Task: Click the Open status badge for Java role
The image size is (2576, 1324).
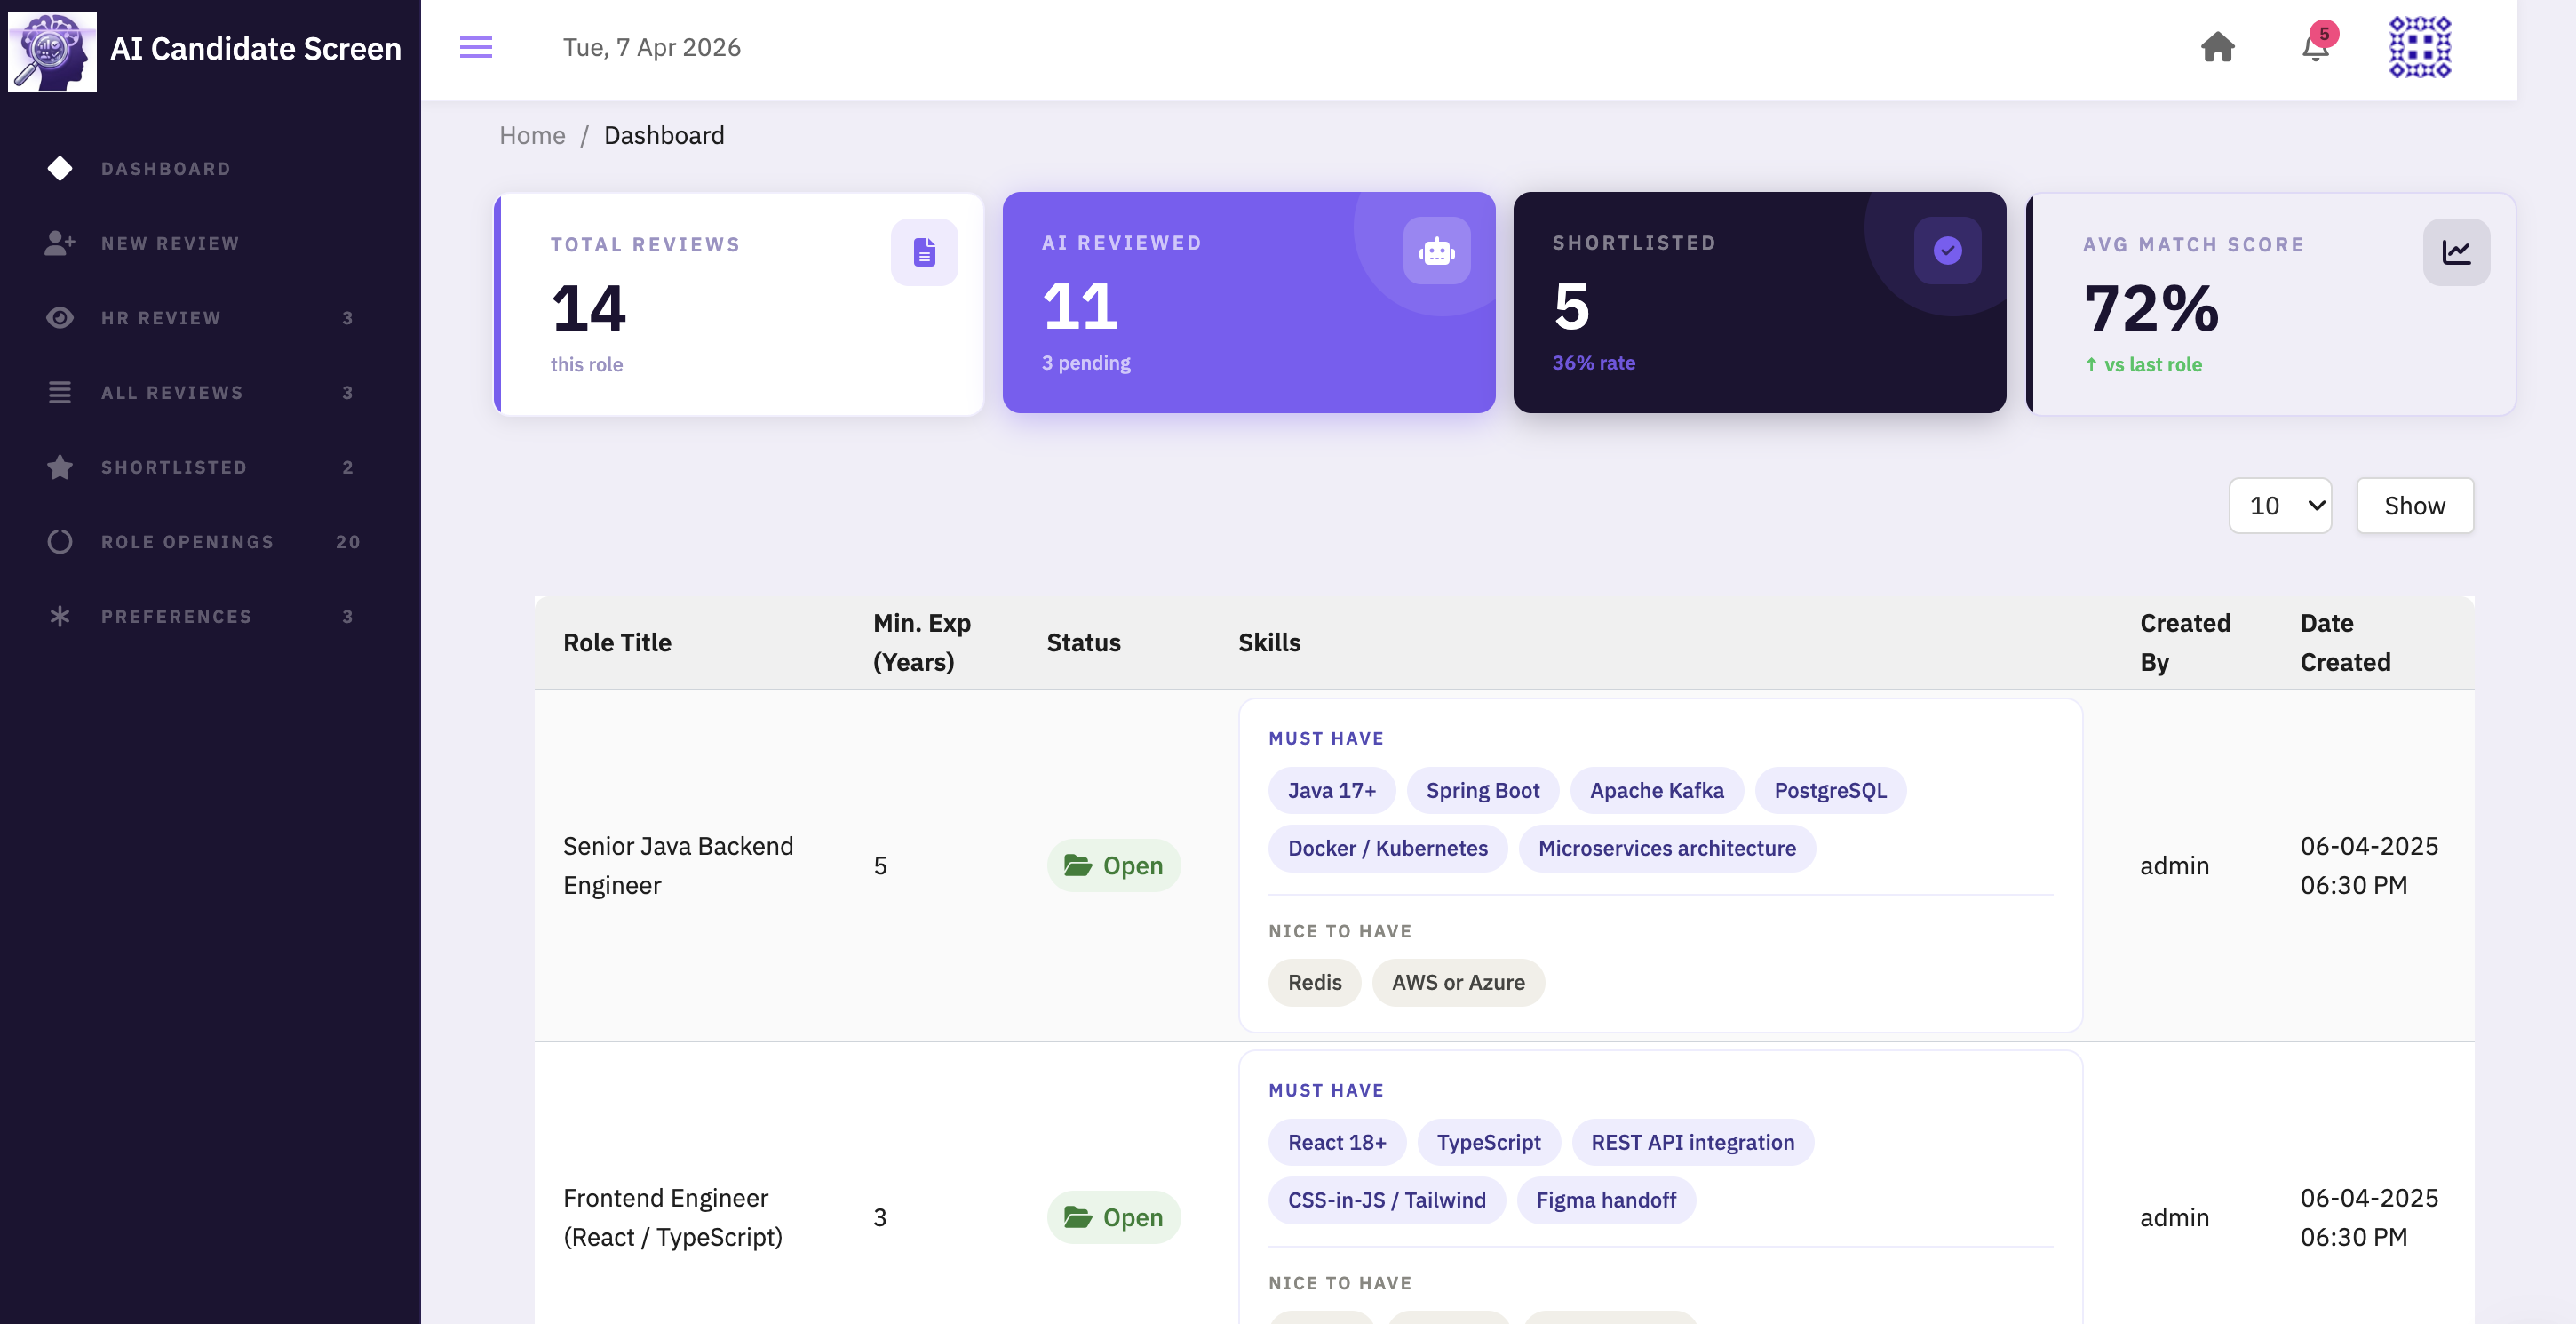Action: [x=1113, y=865]
